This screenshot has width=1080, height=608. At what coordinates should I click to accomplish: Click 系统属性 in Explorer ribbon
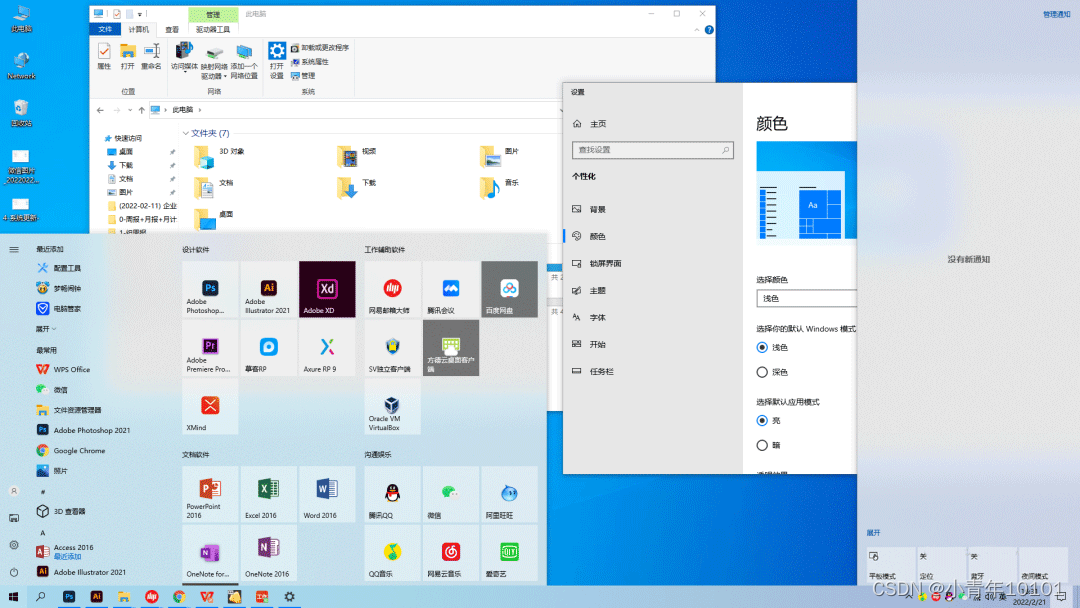point(309,62)
